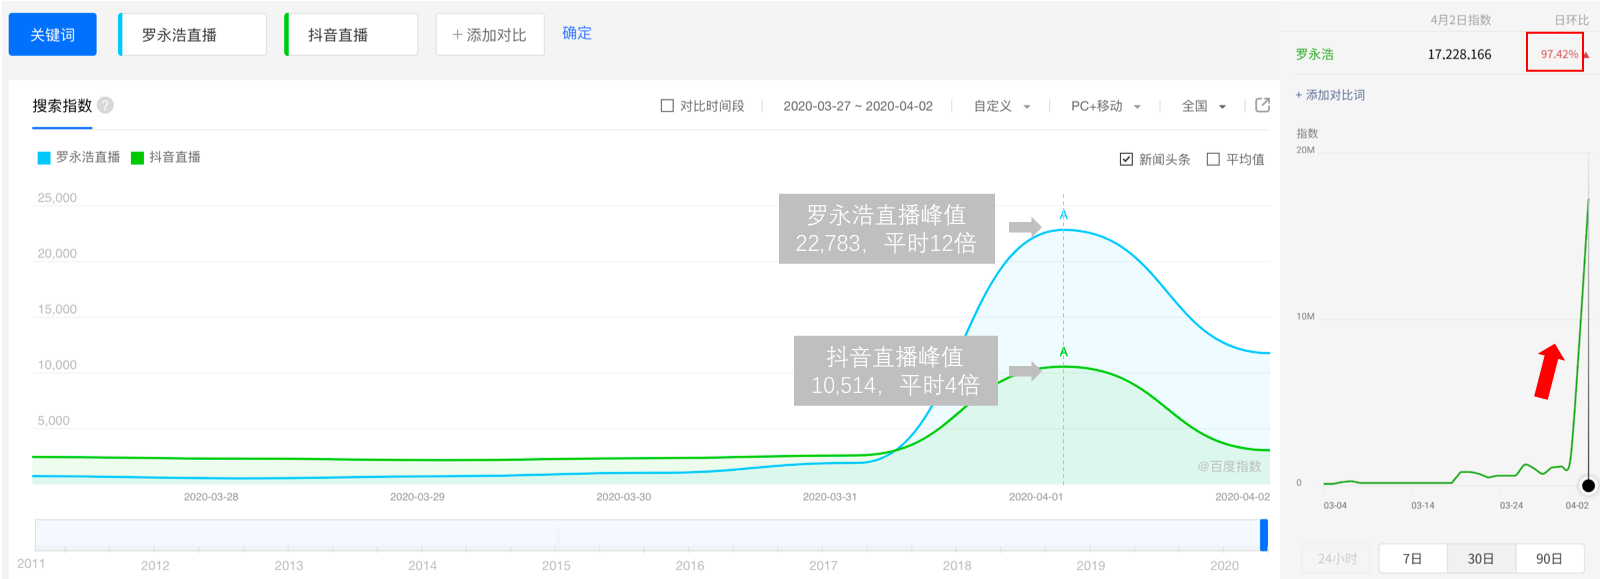Enable the 对比时间段 checkbox
The image size is (1600, 579).
pyautogui.click(x=667, y=106)
